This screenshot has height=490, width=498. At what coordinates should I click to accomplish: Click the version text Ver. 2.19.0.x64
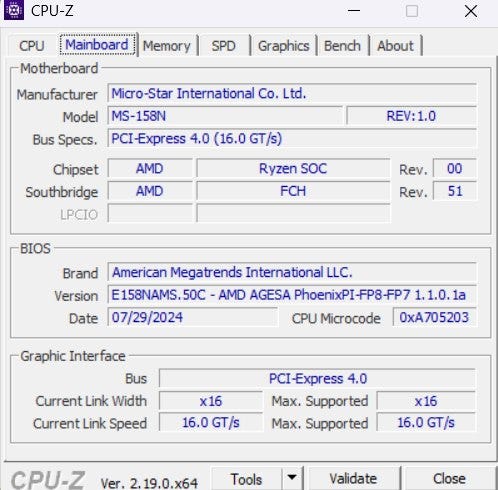point(149,483)
